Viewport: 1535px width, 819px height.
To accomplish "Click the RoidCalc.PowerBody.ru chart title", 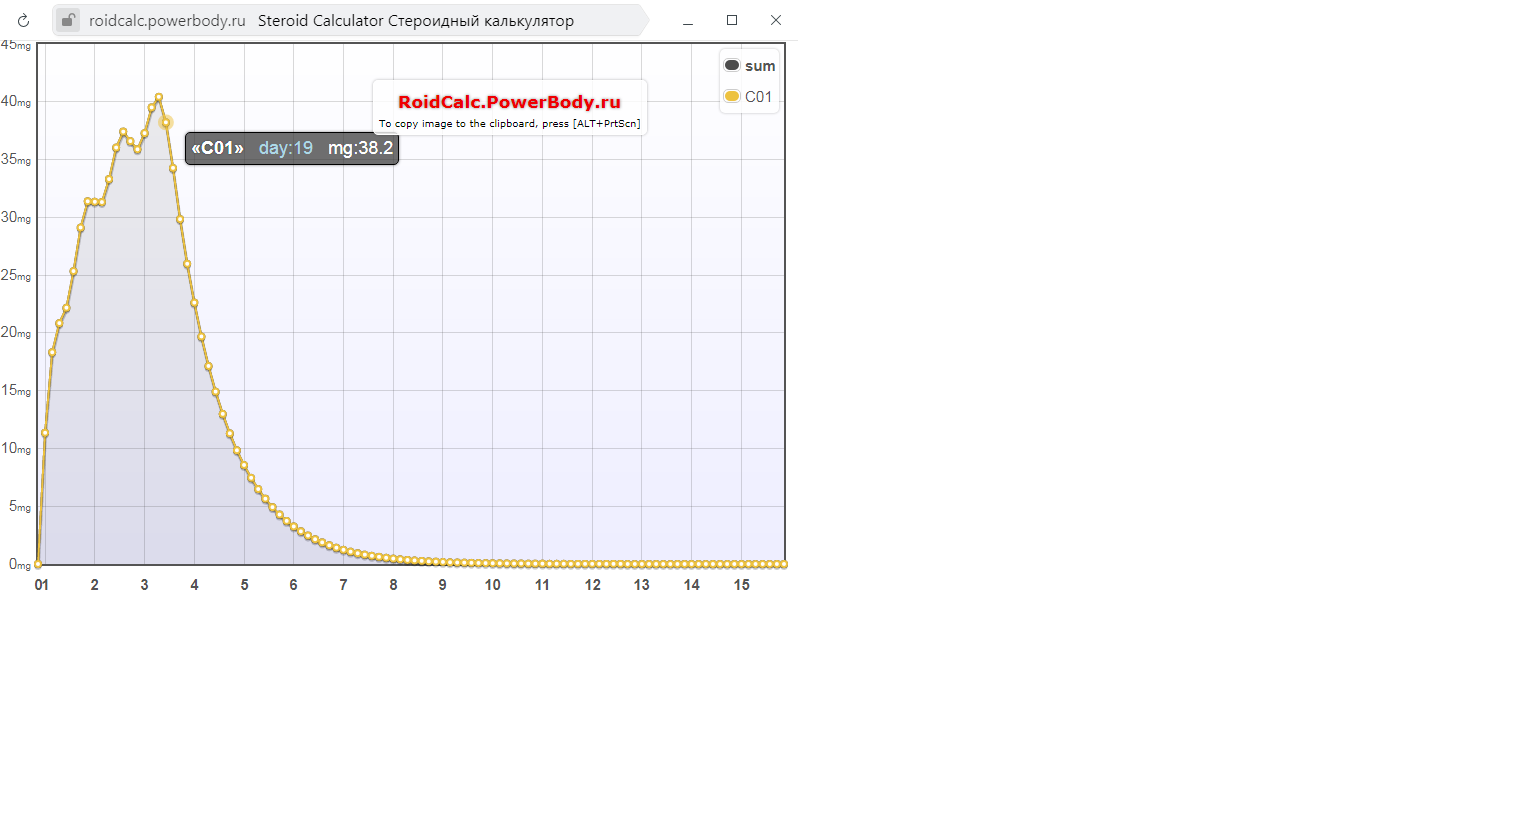I will [x=509, y=102].
